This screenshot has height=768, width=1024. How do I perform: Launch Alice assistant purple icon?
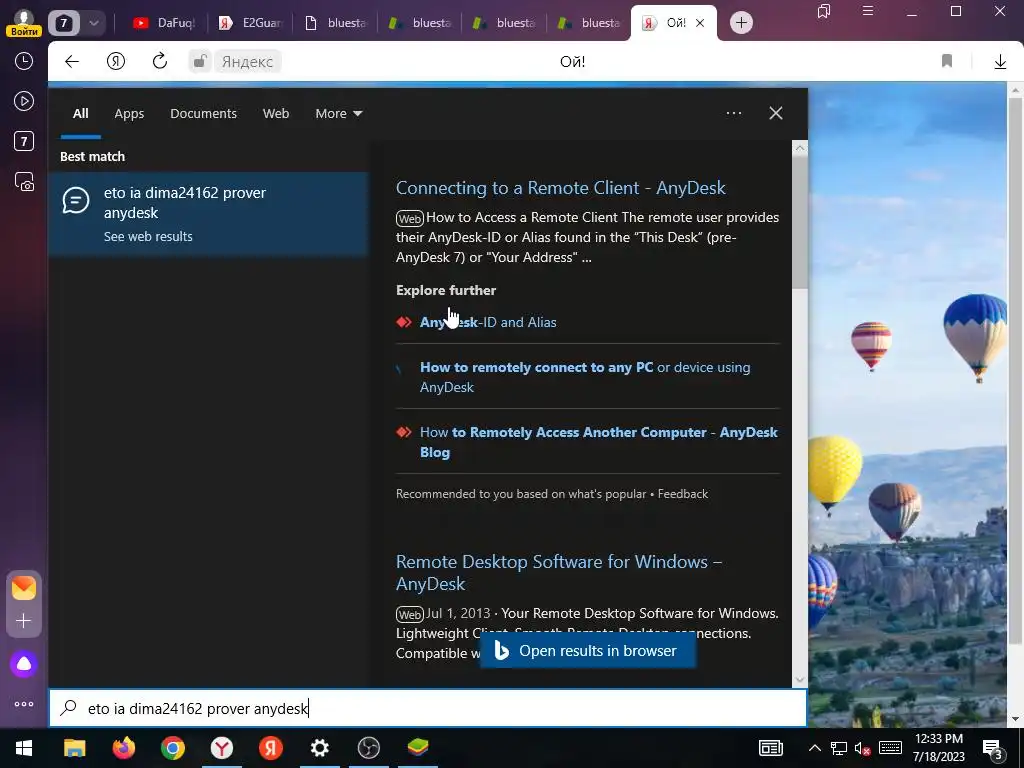coord(24,664)
